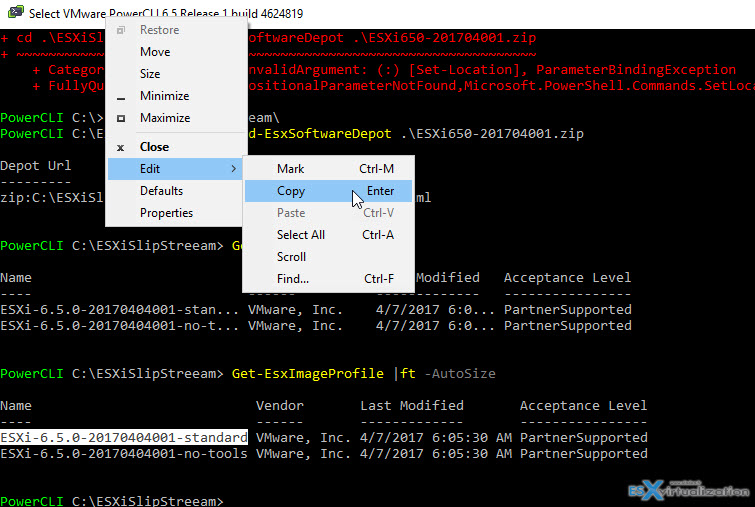Click the Restore icon in the system menu

click(121, 30)
